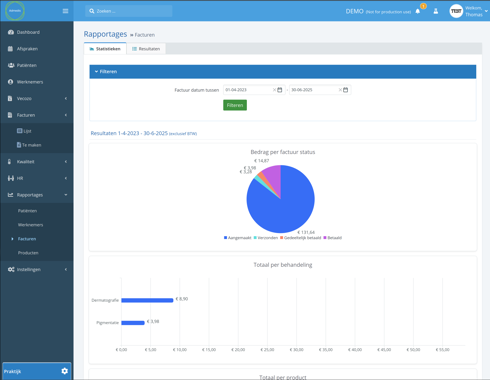
Task: Click the Instellingen gears icon
Action: 11,269
